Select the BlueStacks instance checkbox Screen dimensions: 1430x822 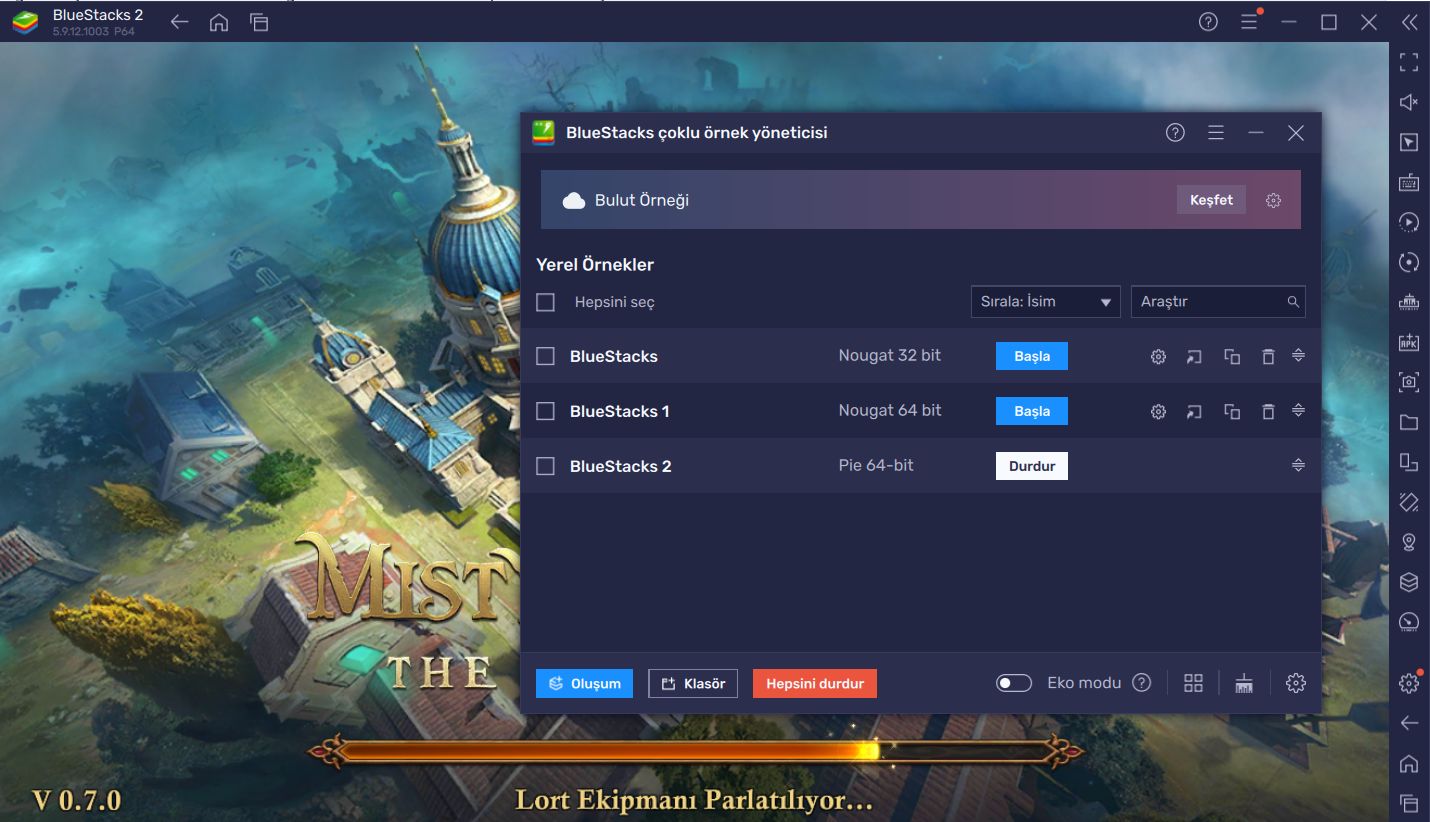click(545, 356)
